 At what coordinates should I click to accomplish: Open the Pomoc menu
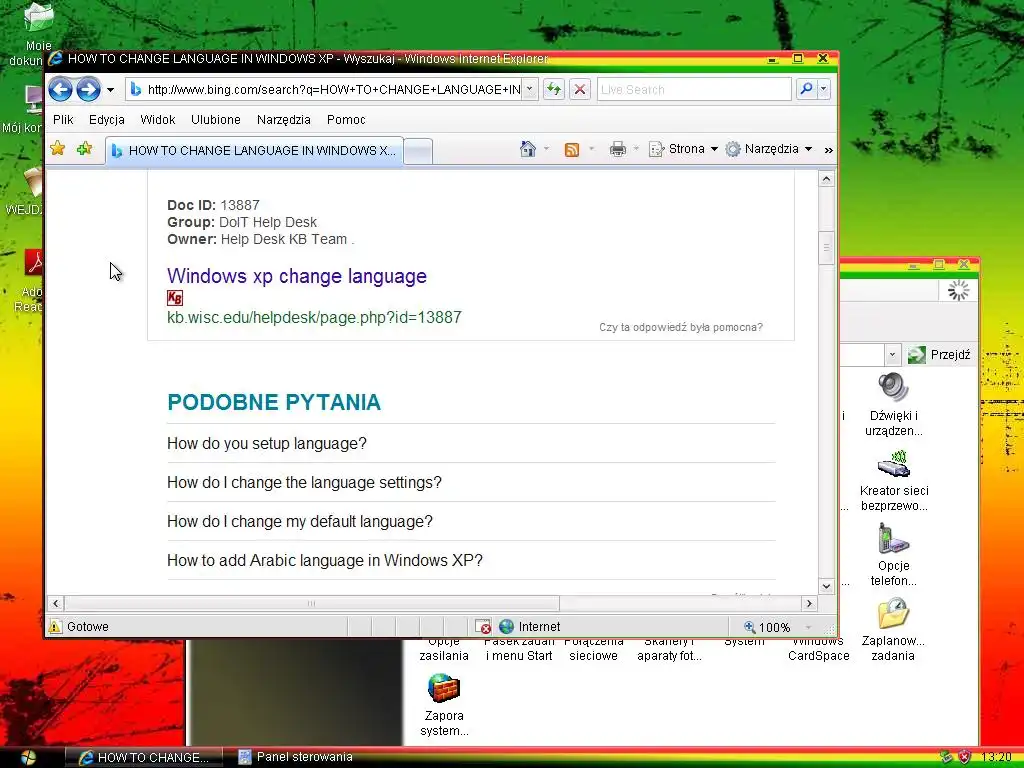click(346, 120)
